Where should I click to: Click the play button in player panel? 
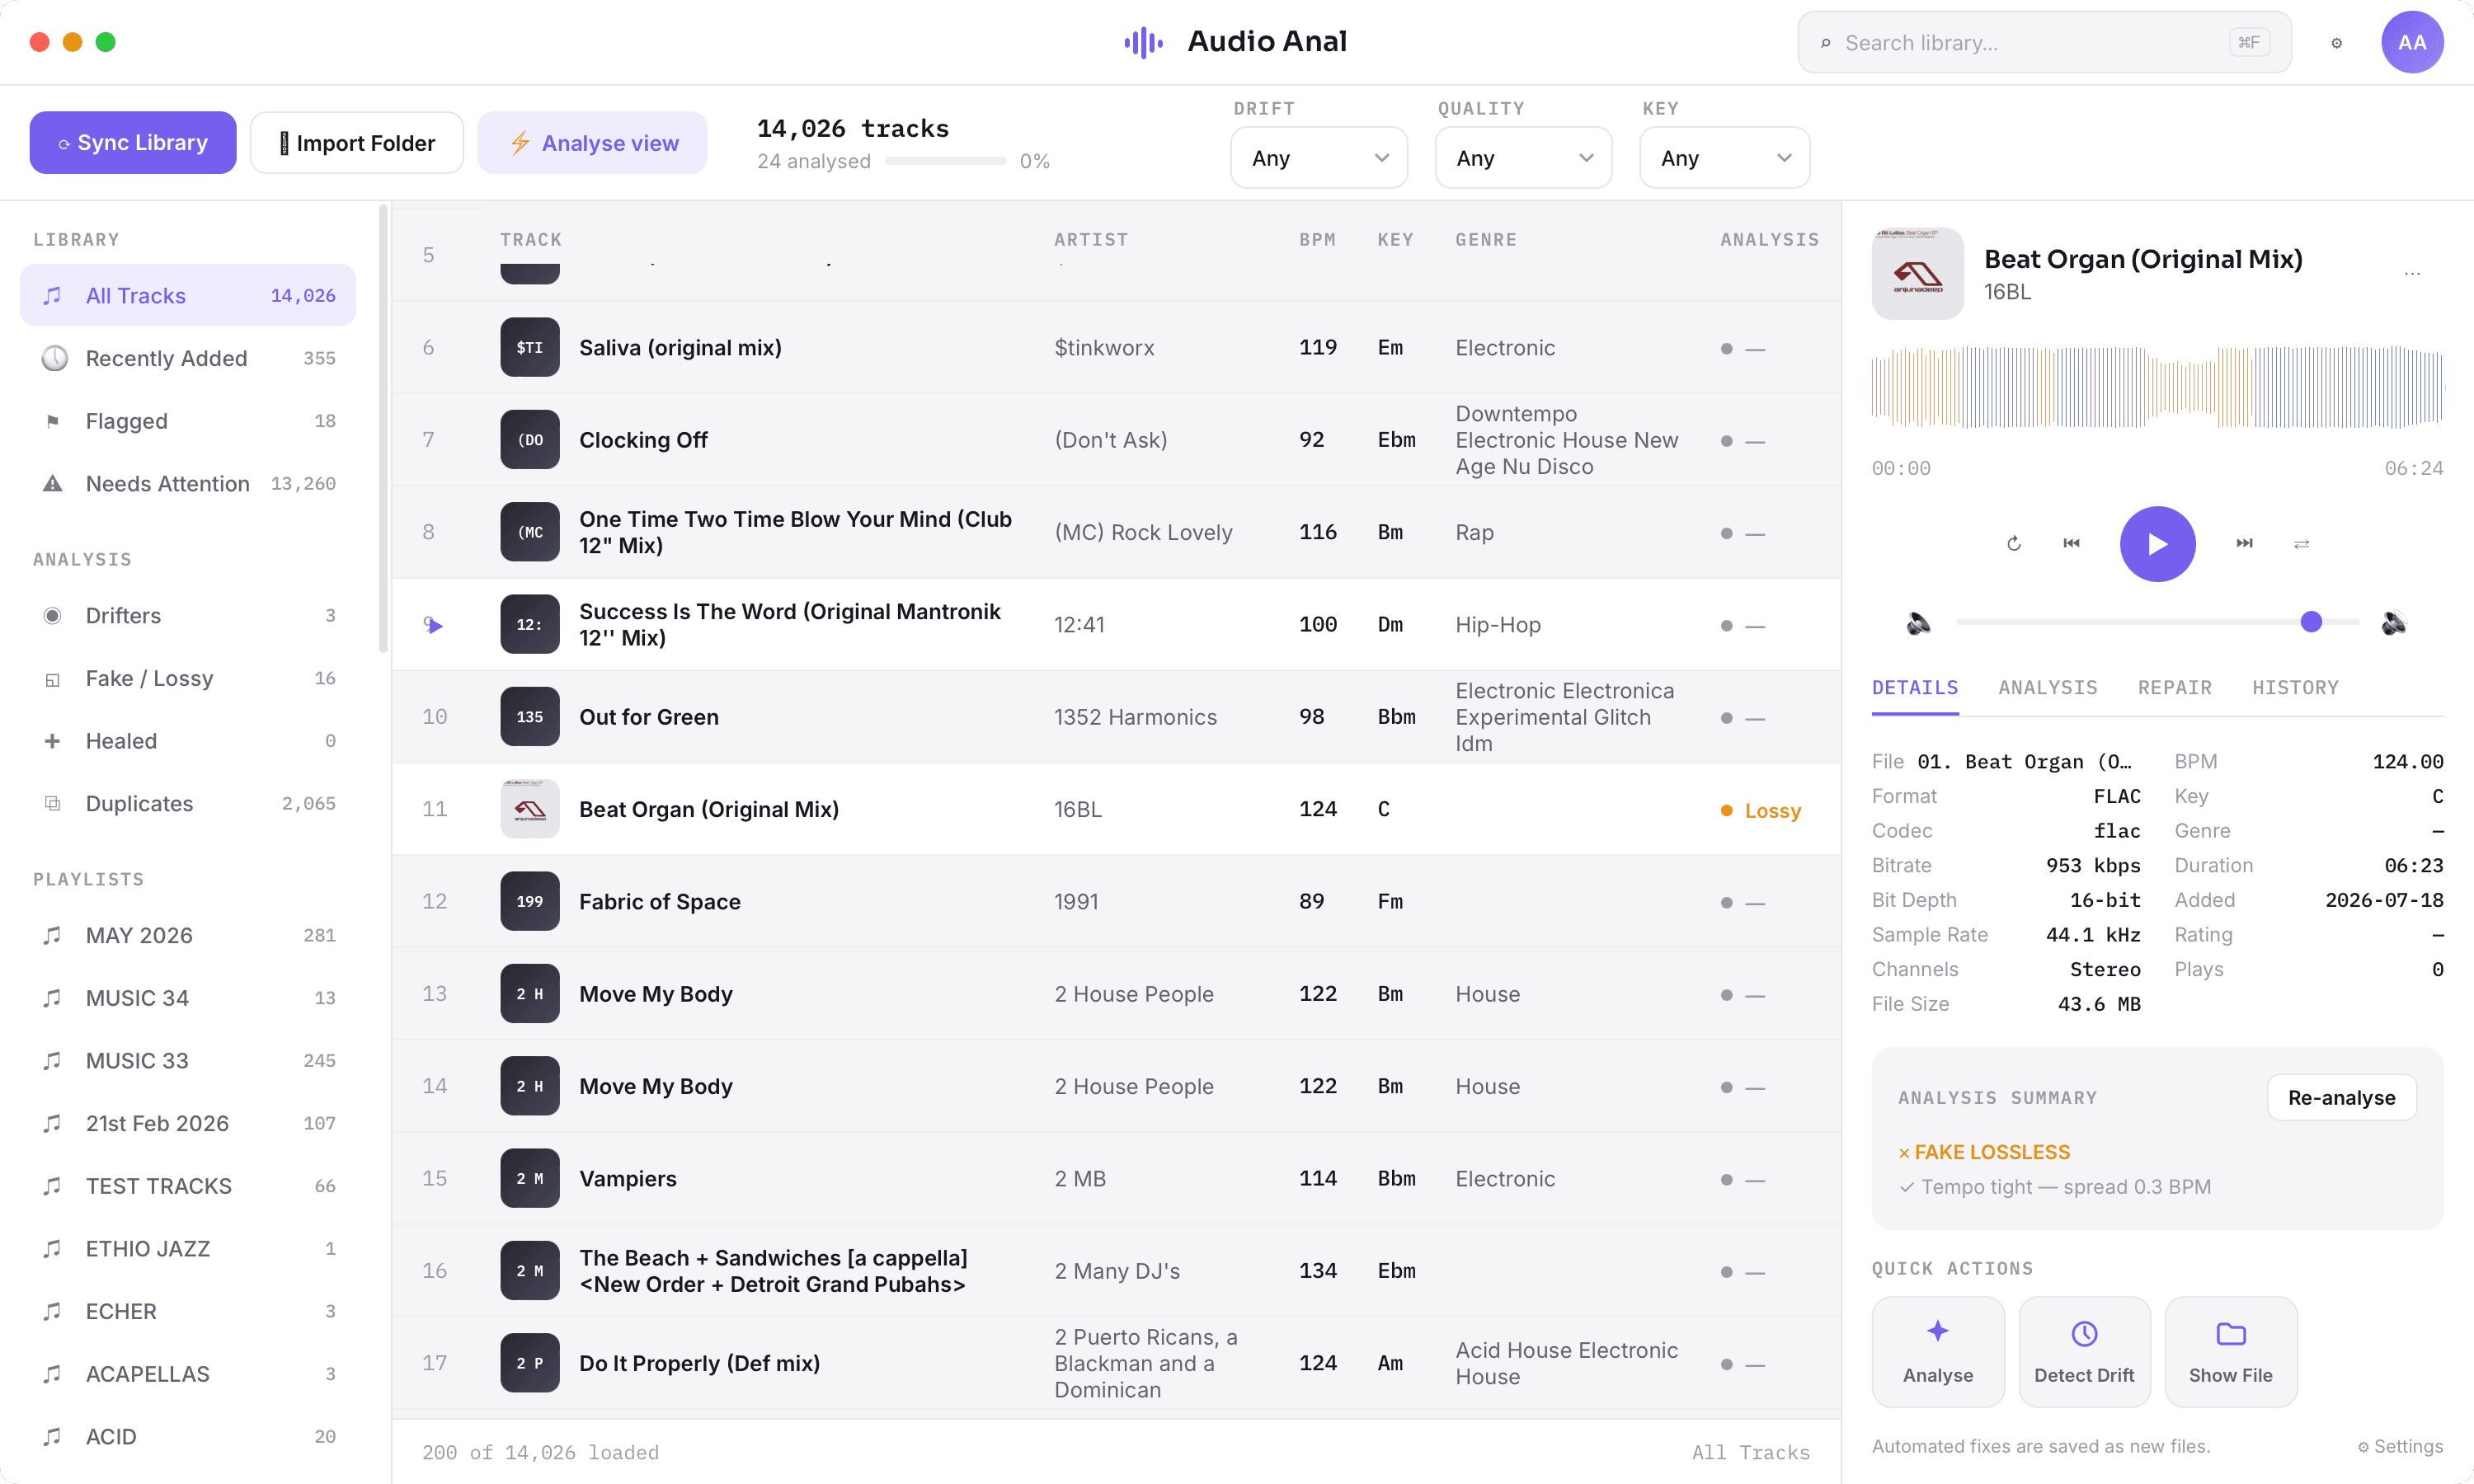pyautogui.click(x=2157, y=544)
